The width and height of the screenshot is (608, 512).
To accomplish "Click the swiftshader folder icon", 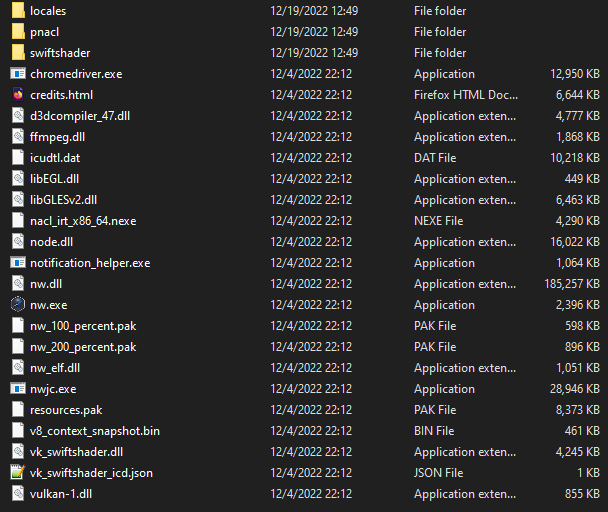I will [18, 52].
